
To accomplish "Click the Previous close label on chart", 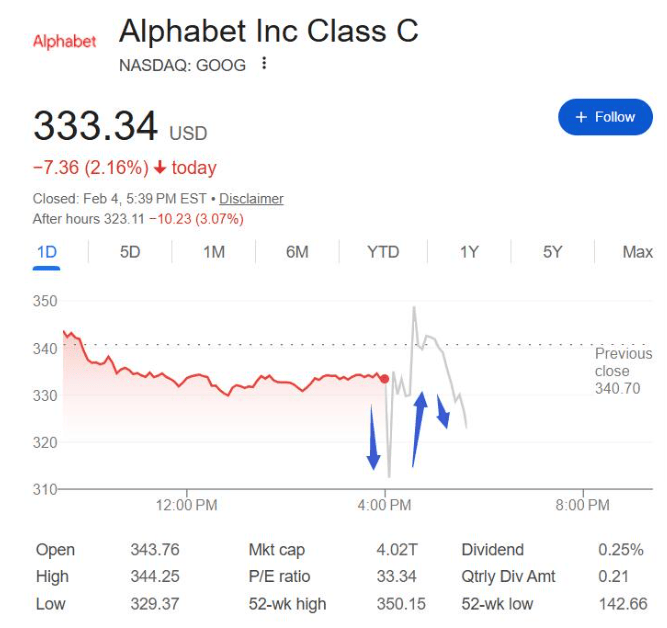I will click(623, 370).
